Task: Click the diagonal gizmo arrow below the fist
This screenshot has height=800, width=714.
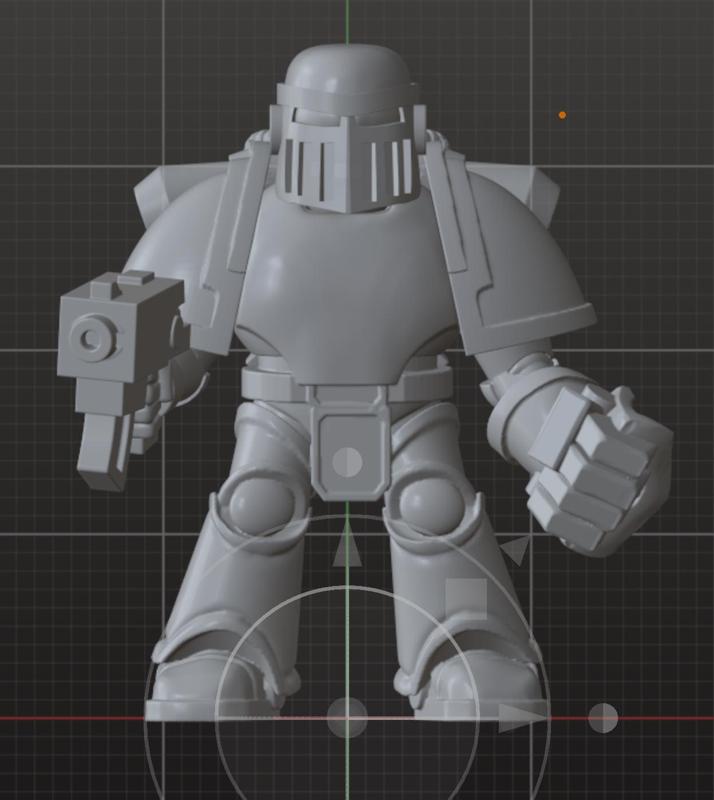Action: tap(514, 550)
